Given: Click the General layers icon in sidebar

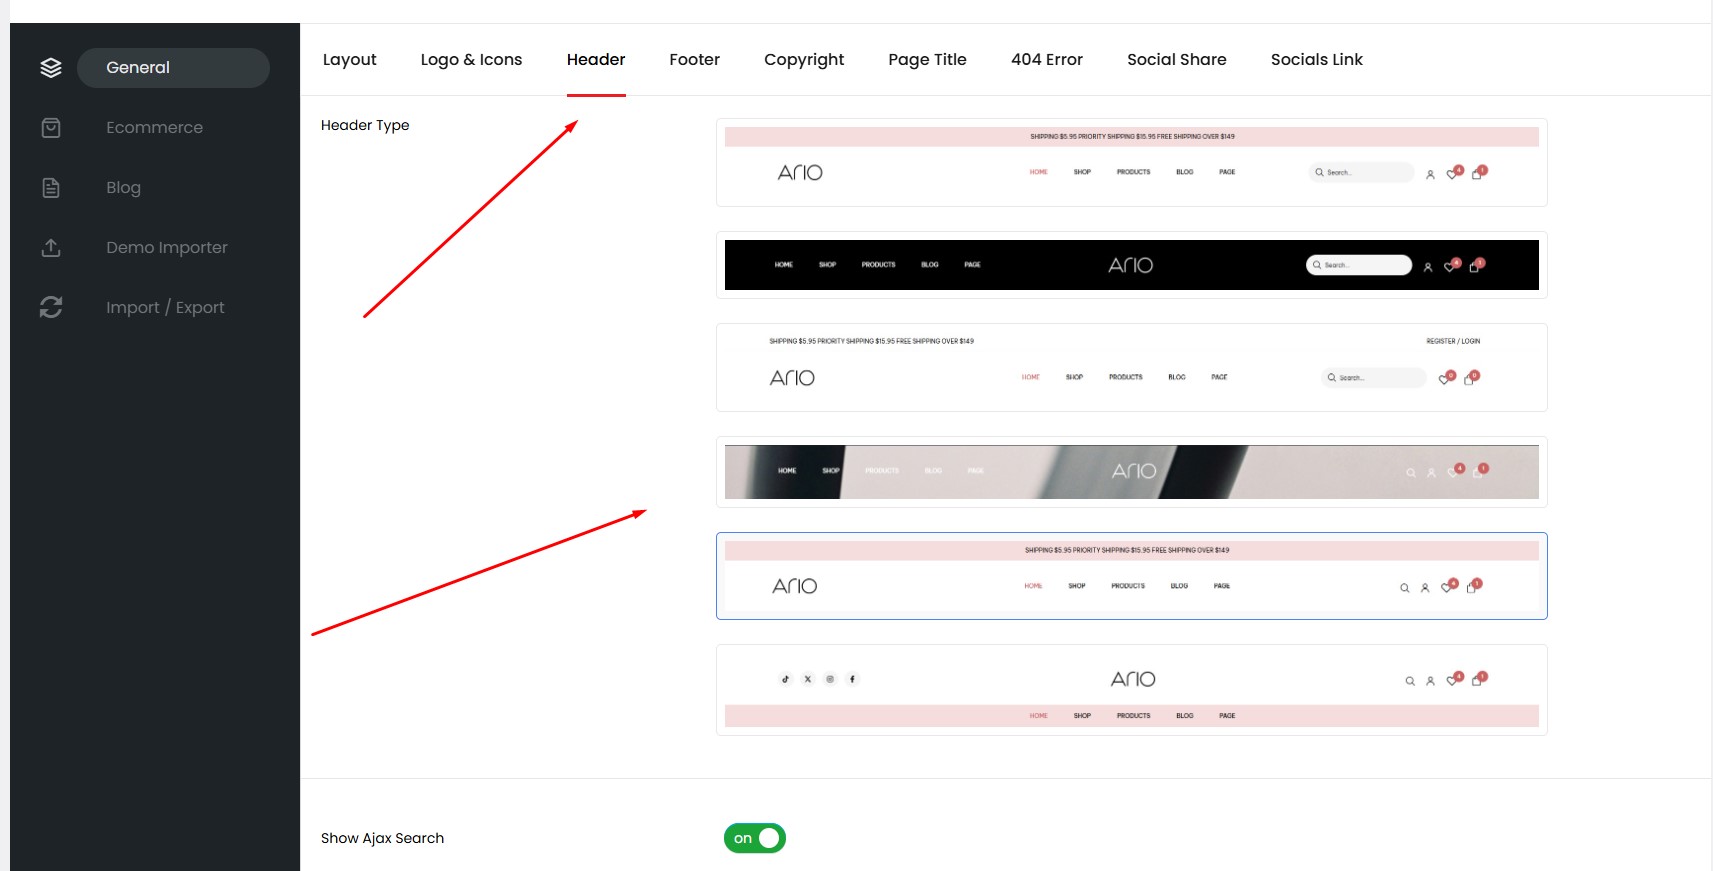Looking at the screenshot, I should click(51, 68).
